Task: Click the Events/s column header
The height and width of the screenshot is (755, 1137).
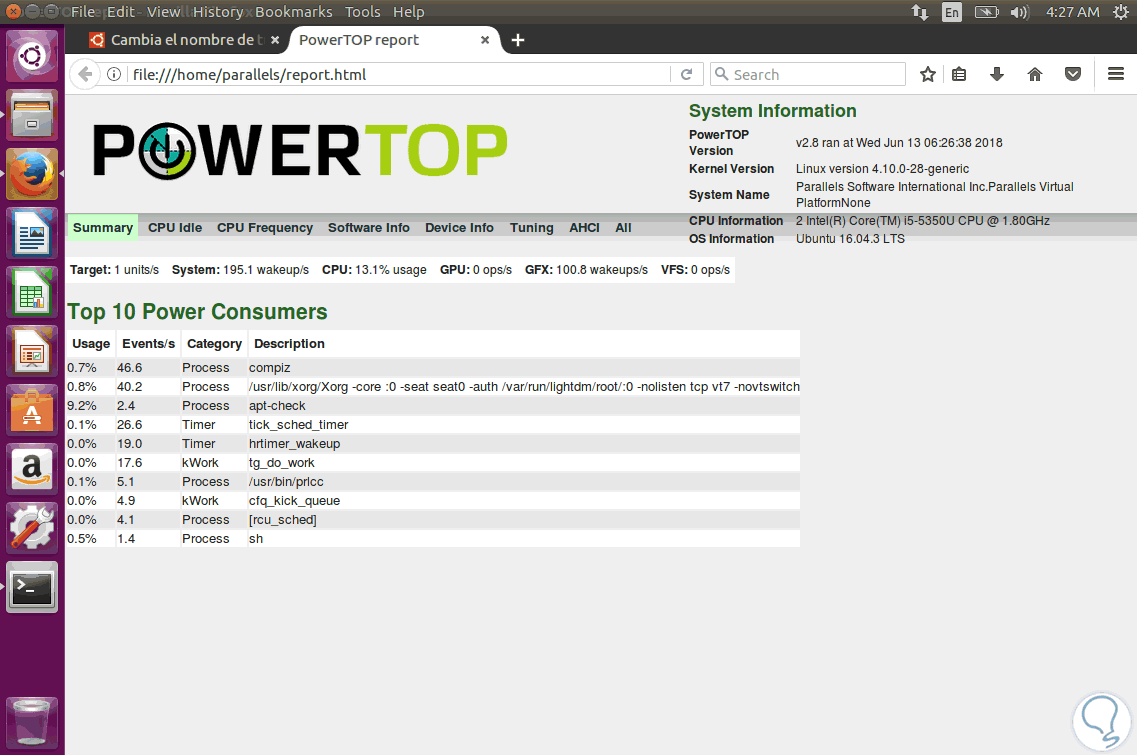Action: pyautogui.click(x=149, y=344)
